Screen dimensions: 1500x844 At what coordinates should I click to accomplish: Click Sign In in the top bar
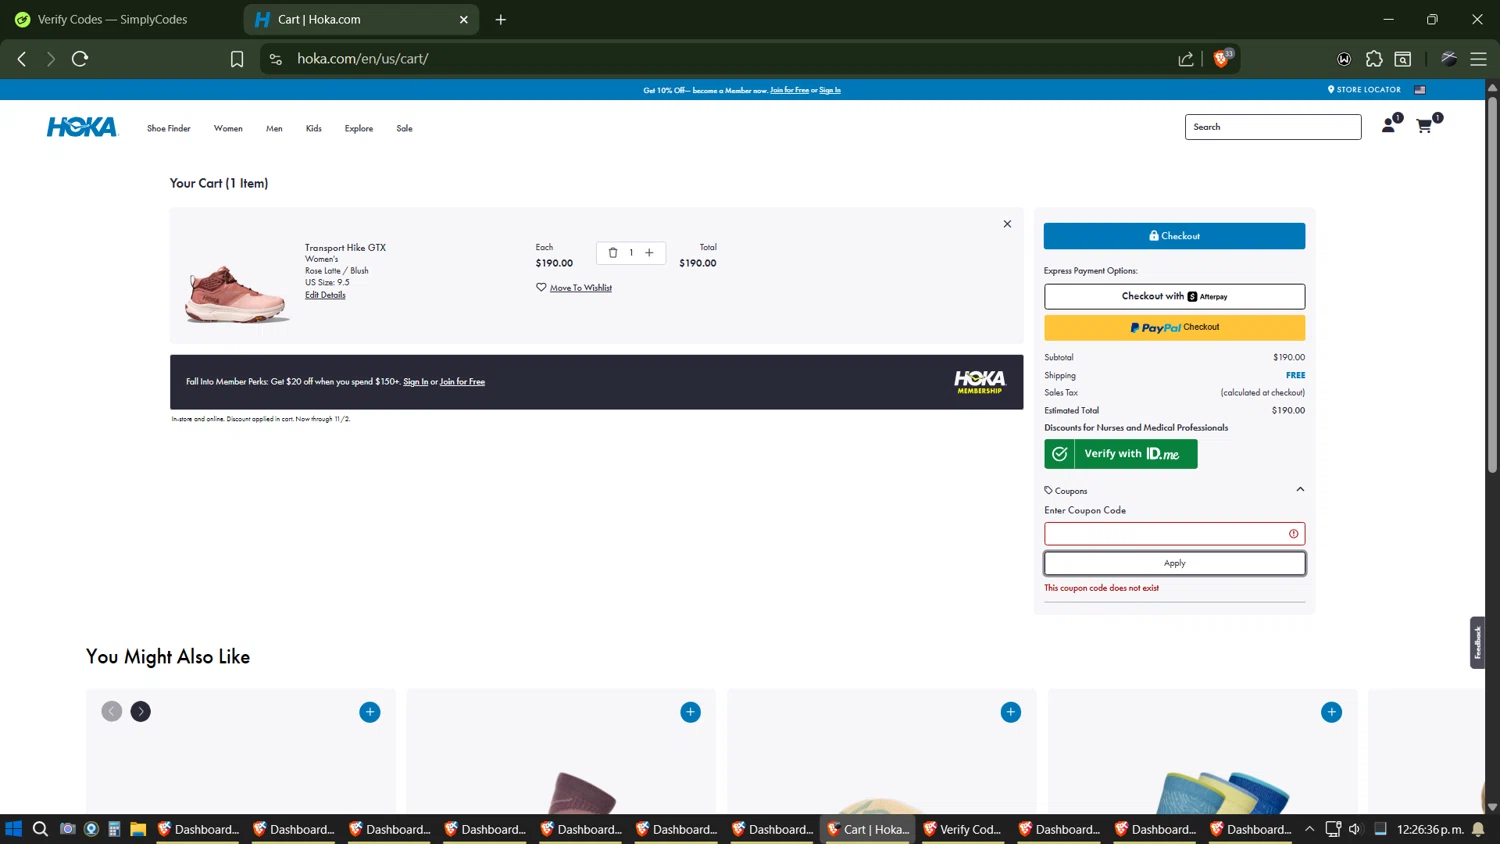pos(830,90)
